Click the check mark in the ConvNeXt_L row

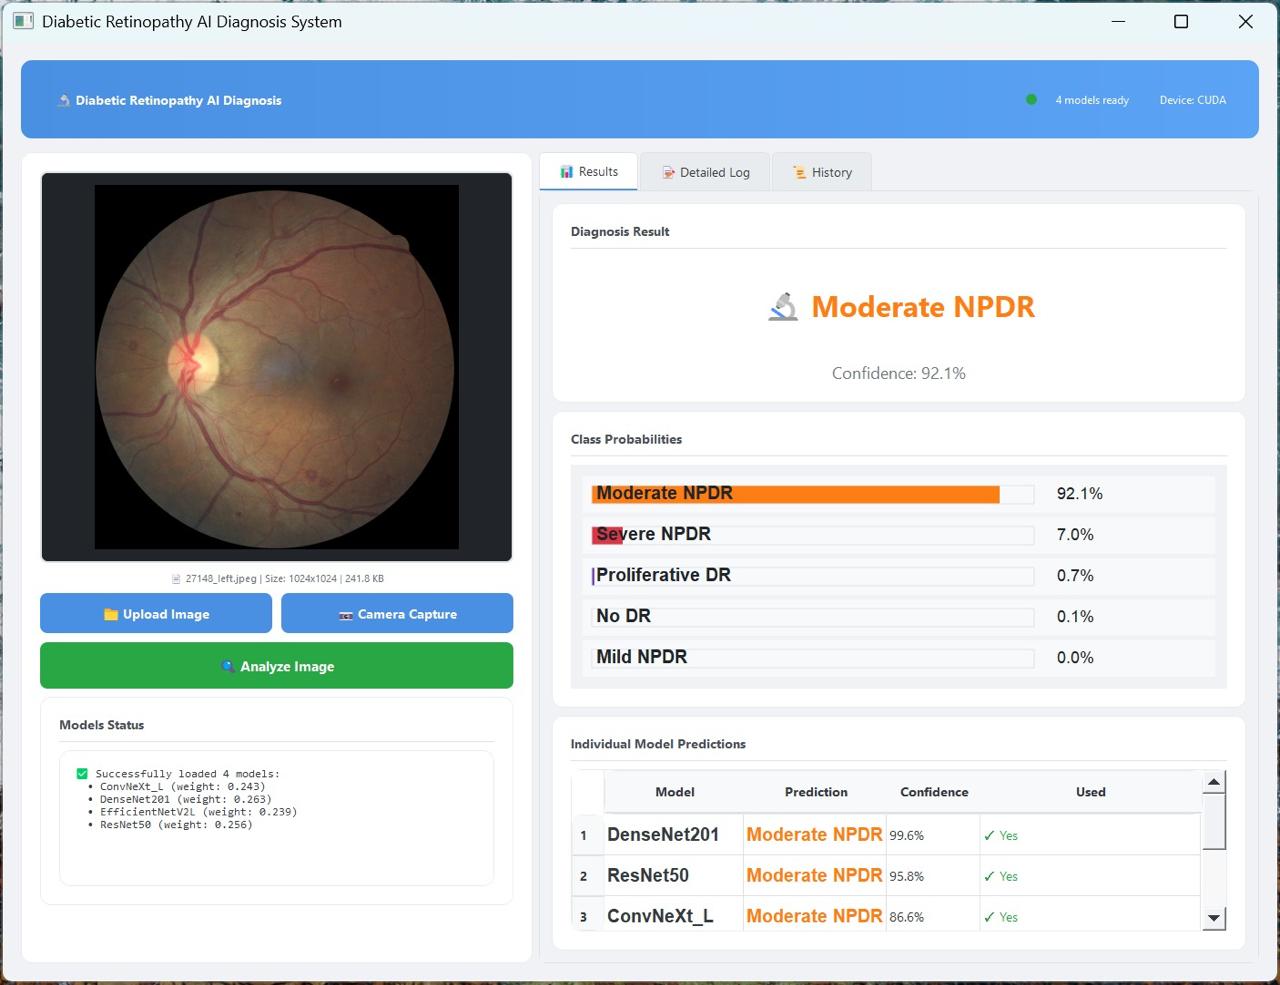(989, 917)
